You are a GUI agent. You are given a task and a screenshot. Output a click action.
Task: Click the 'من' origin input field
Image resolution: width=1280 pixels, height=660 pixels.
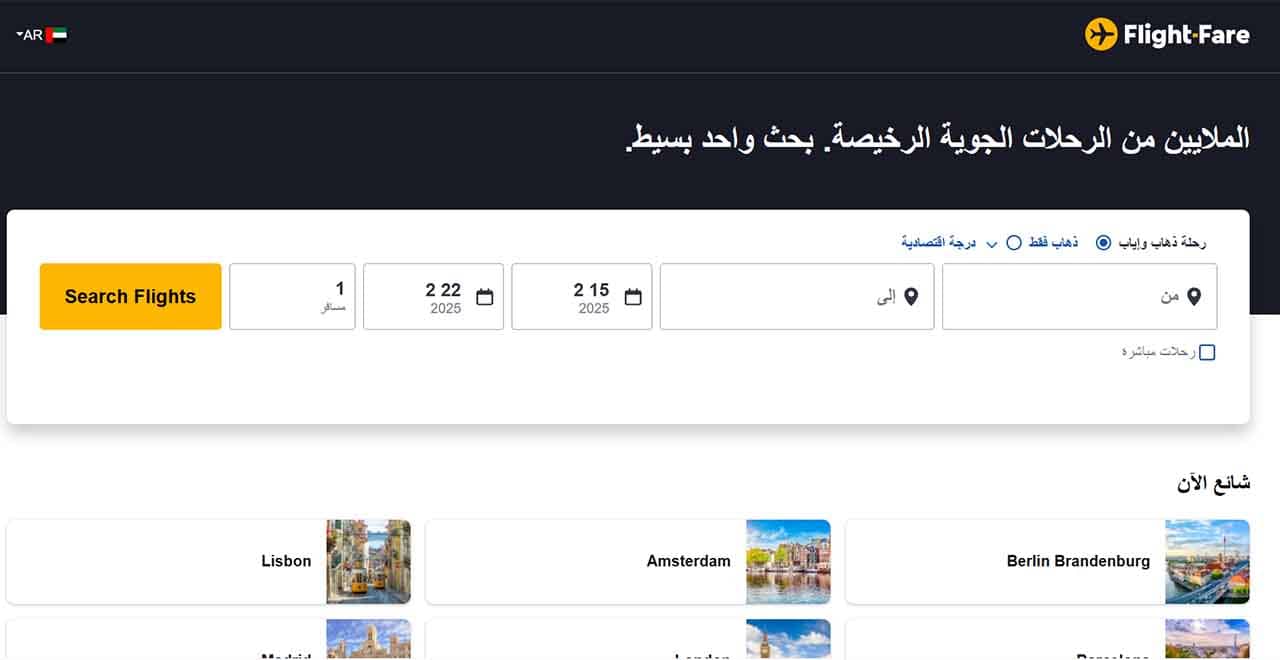tap(1080, 296)
